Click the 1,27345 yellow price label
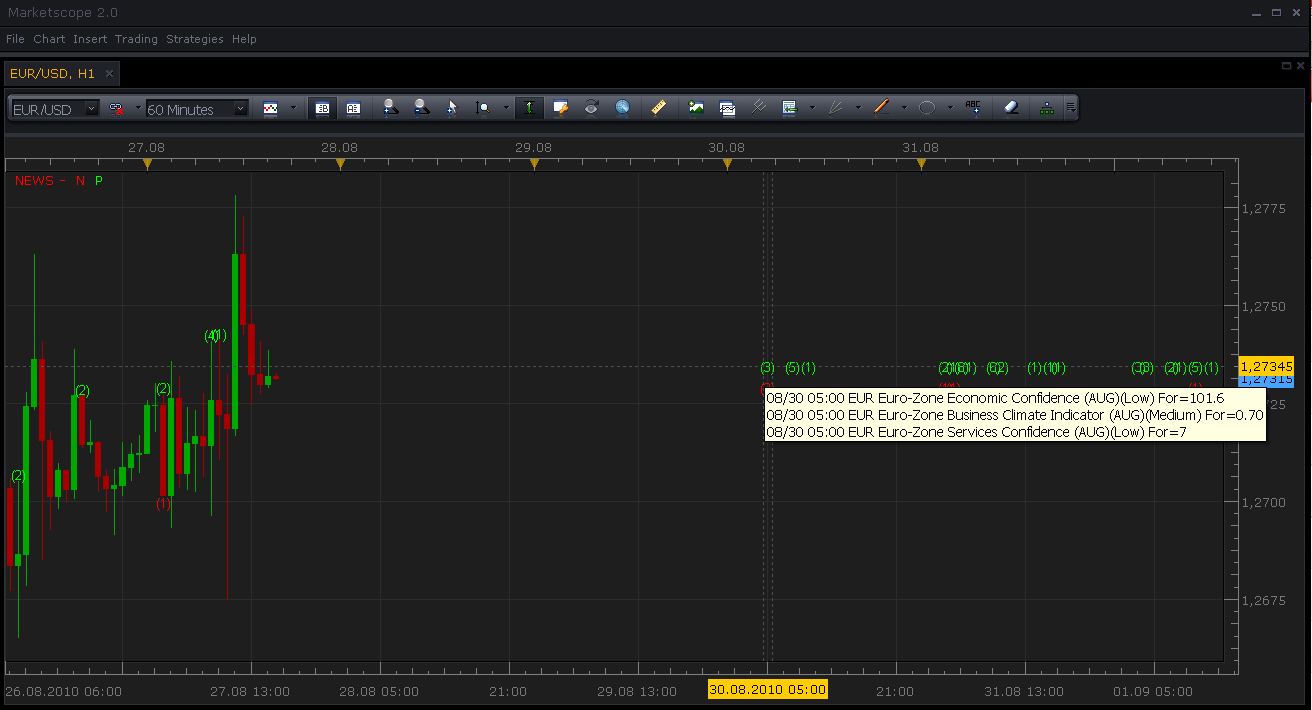Image resolution: width=1312 pixels, height=710 pixels. click(1266, 365)
